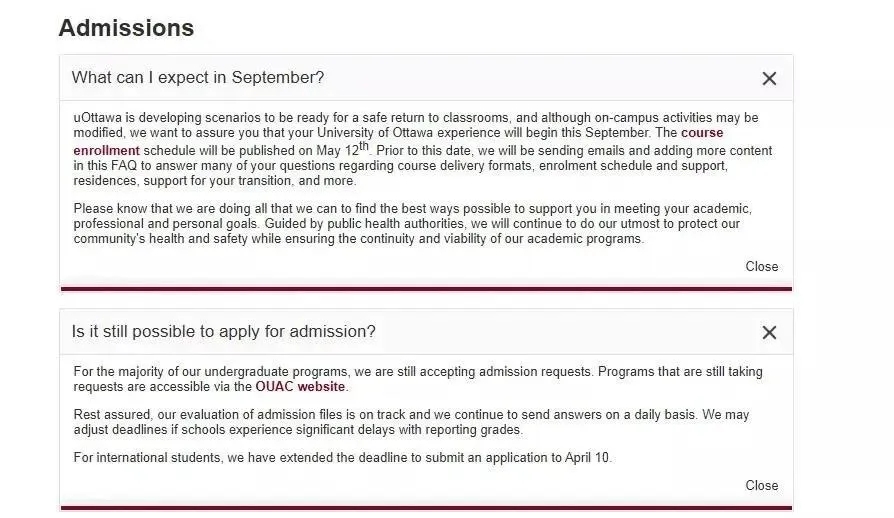
Task: Open the 'OUAC website' link
Action: pos(300,386)
